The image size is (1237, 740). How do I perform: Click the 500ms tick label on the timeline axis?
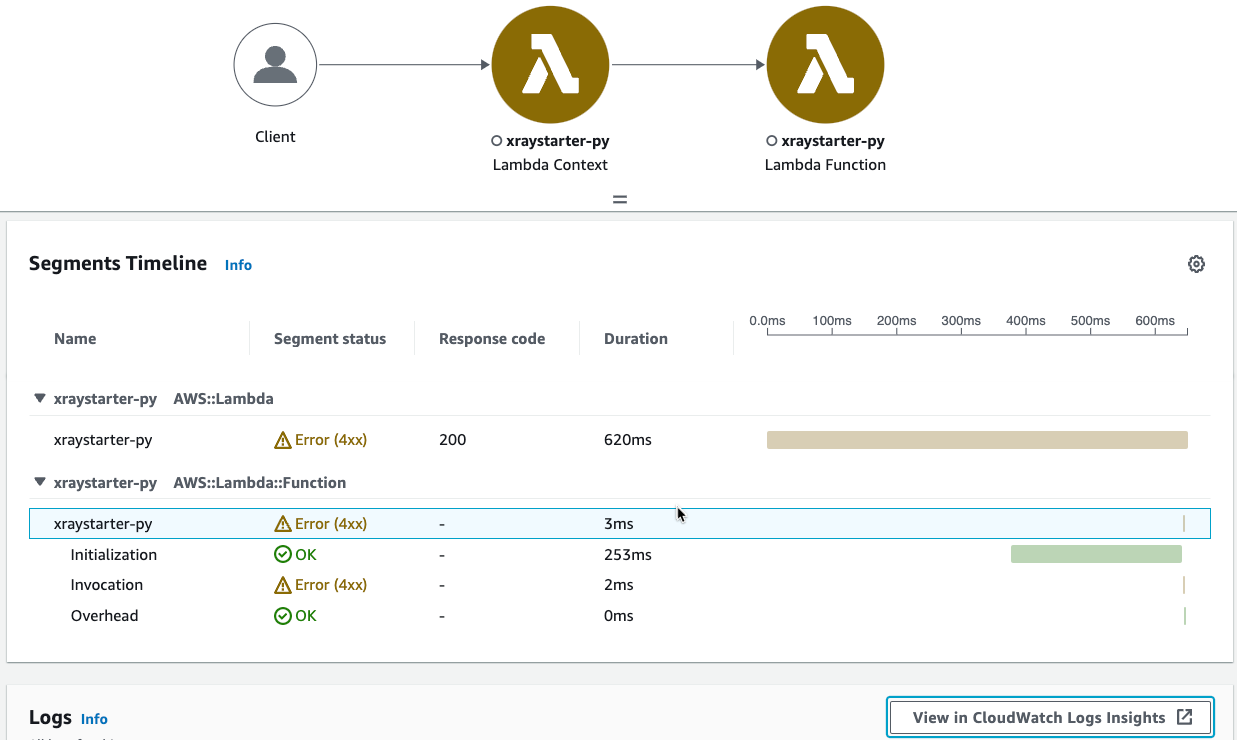click(1090, 321)
